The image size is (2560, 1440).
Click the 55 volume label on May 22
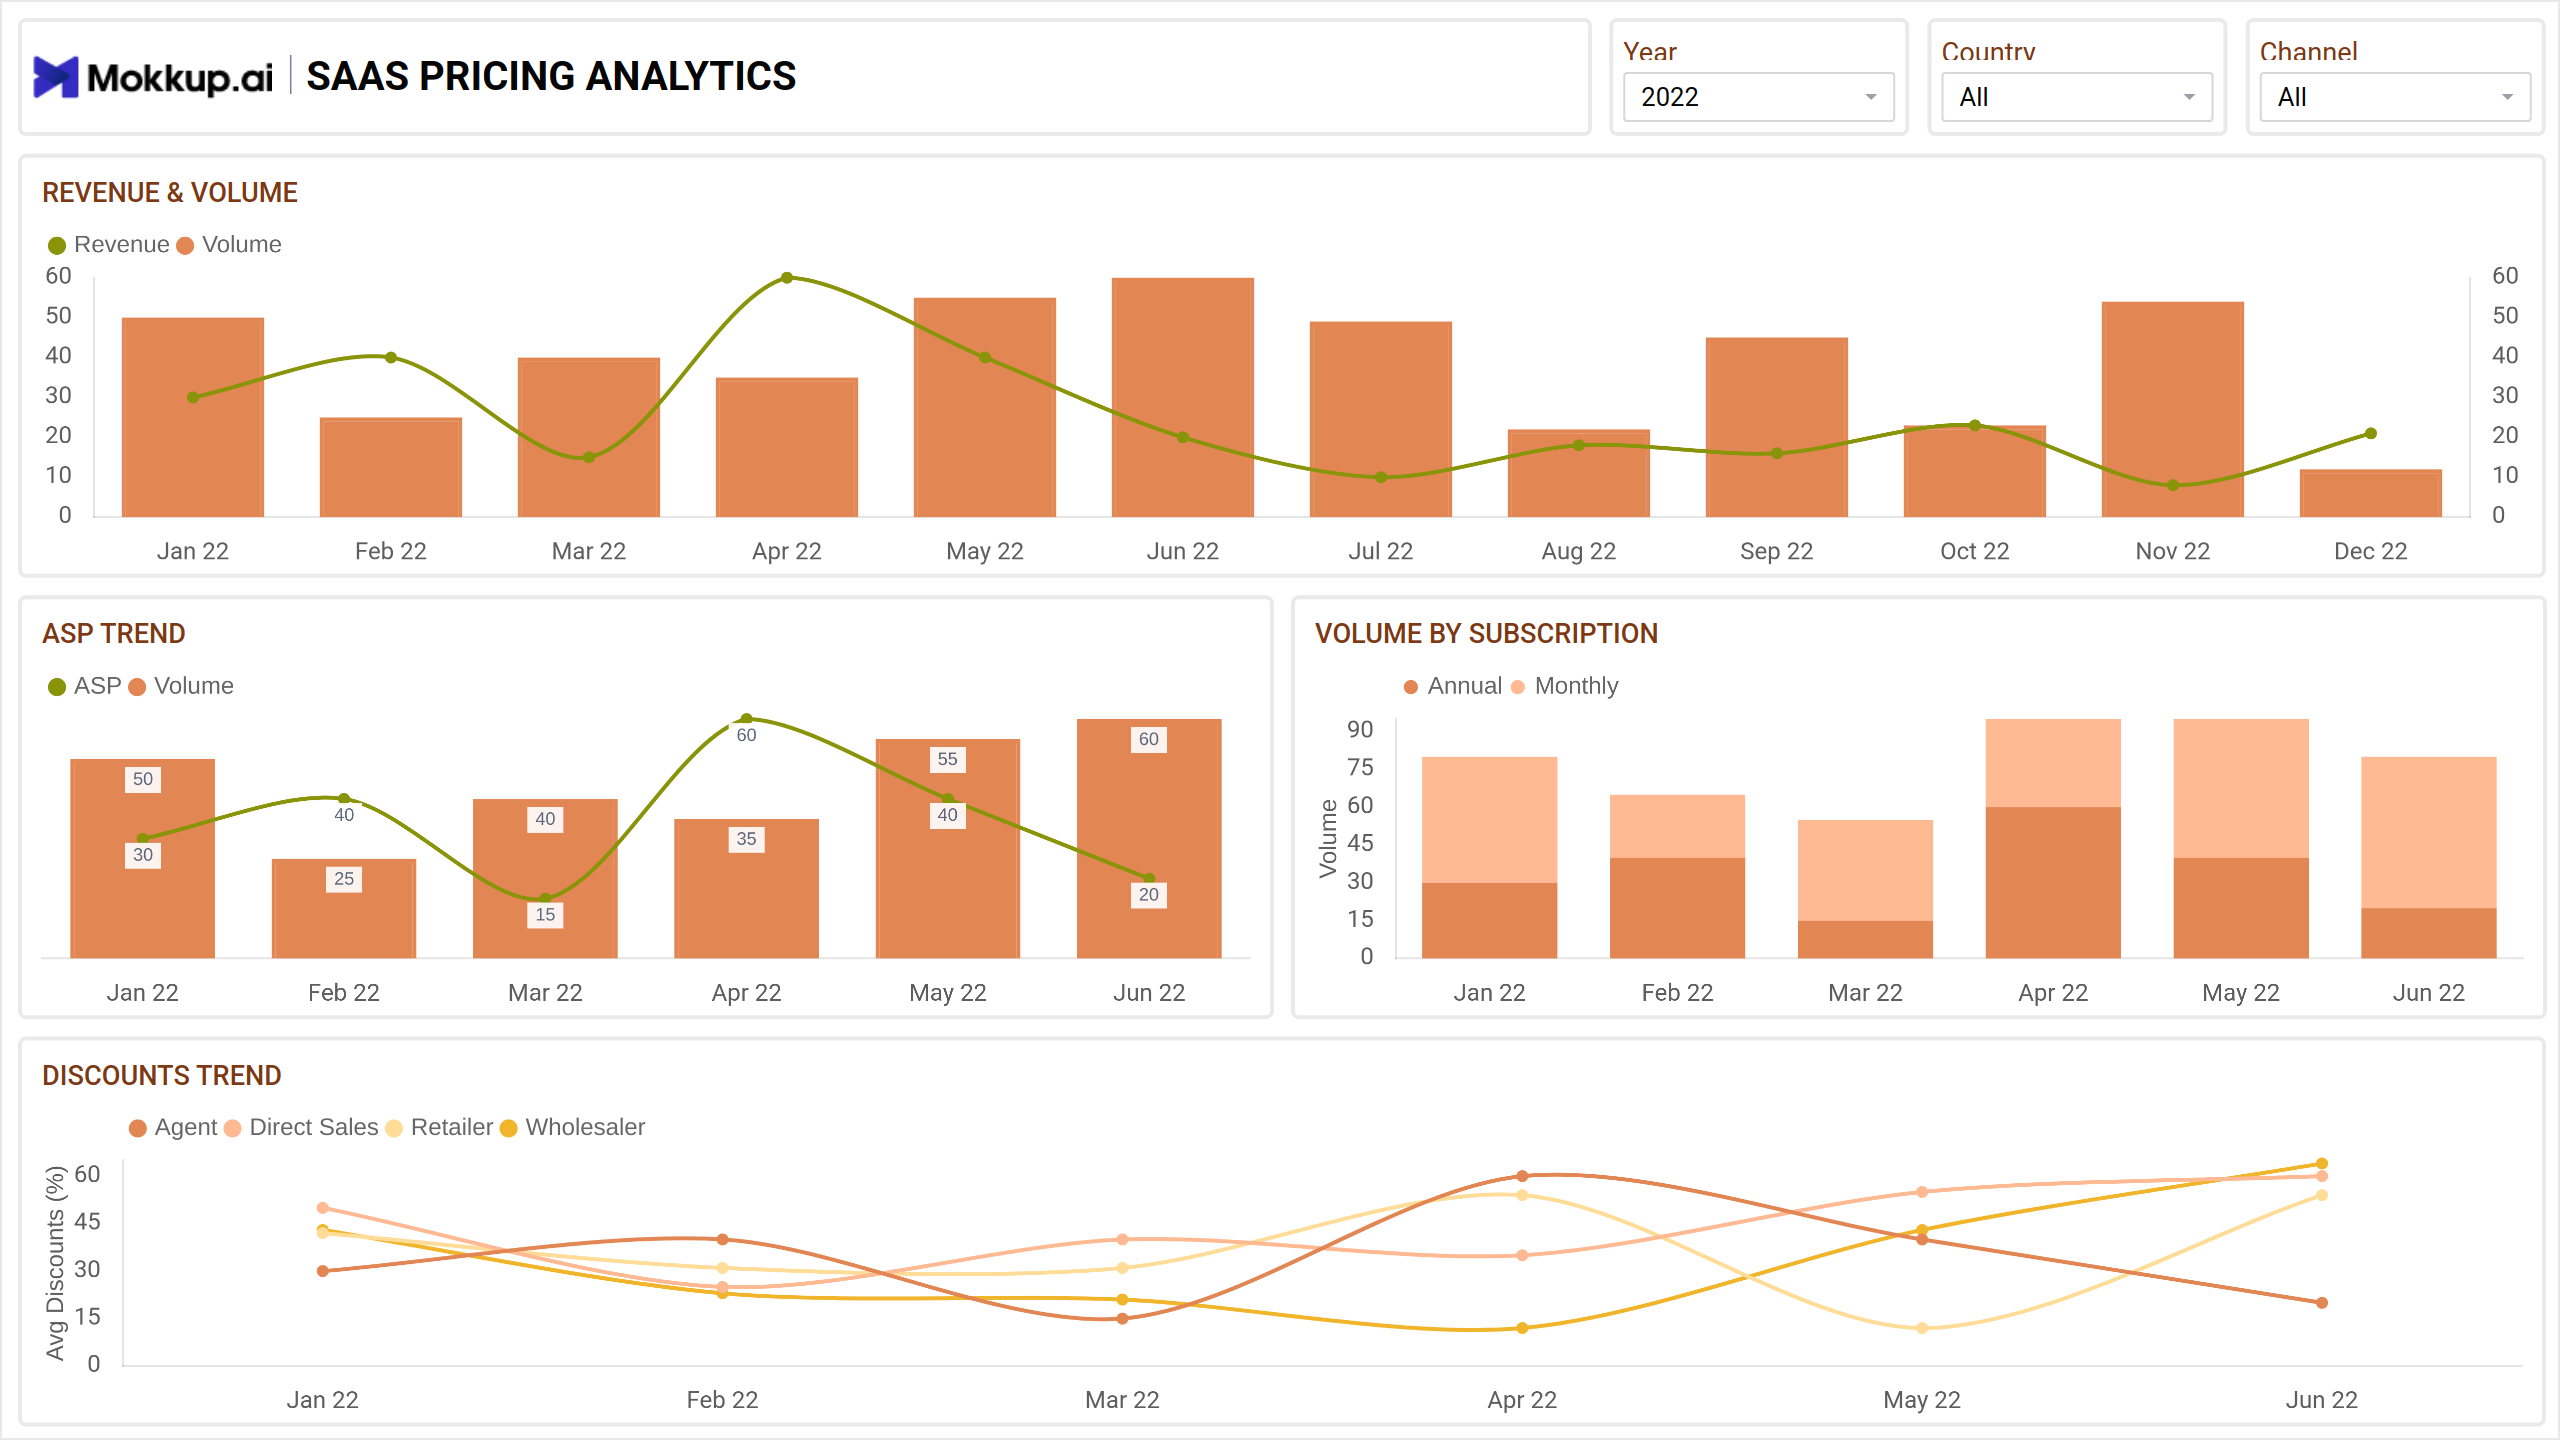[947, 759]
